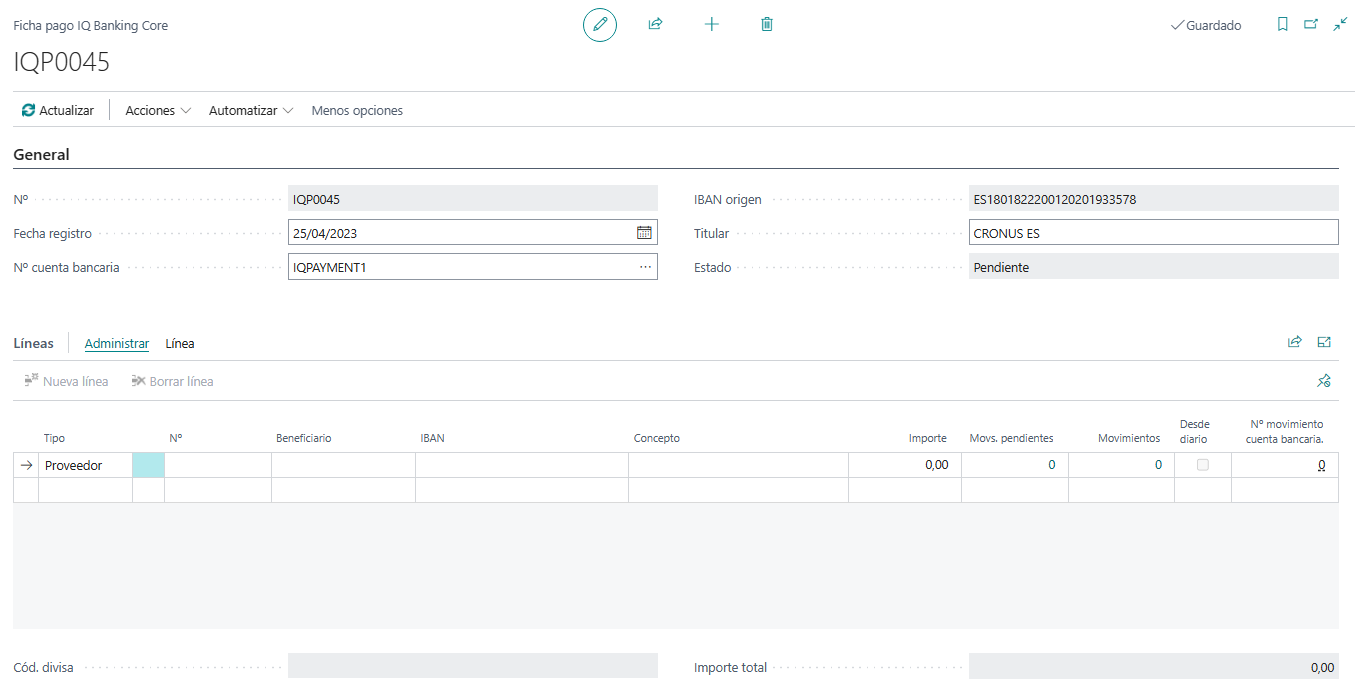Expand the Automatizar dropdown menu
This screenshot has width=1360, height=694.
click(250, 111)
